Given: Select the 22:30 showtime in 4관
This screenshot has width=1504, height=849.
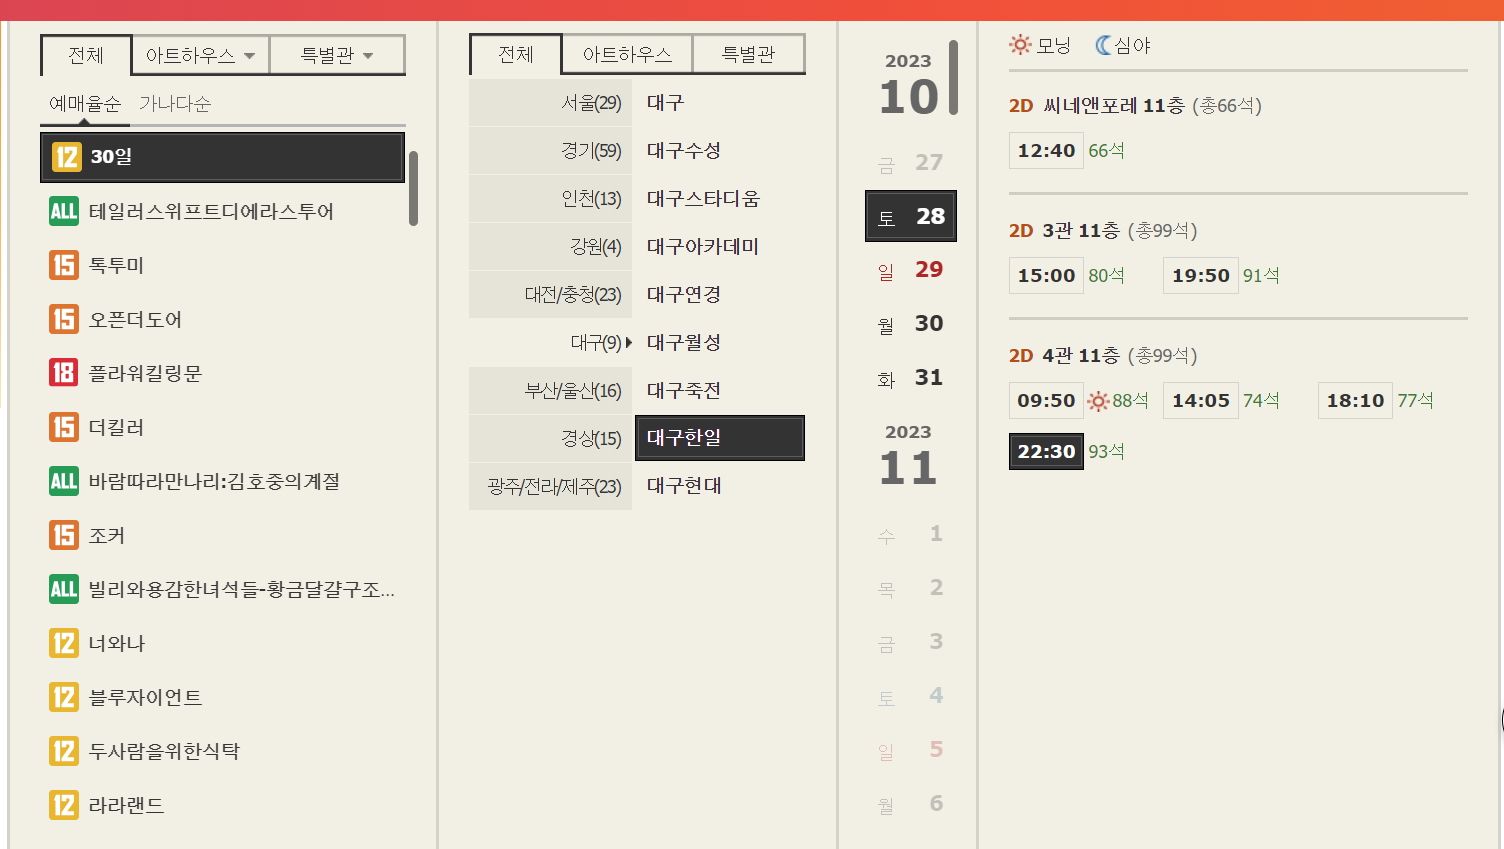Looking at the screenshot, I should [x=1046, y=452].
